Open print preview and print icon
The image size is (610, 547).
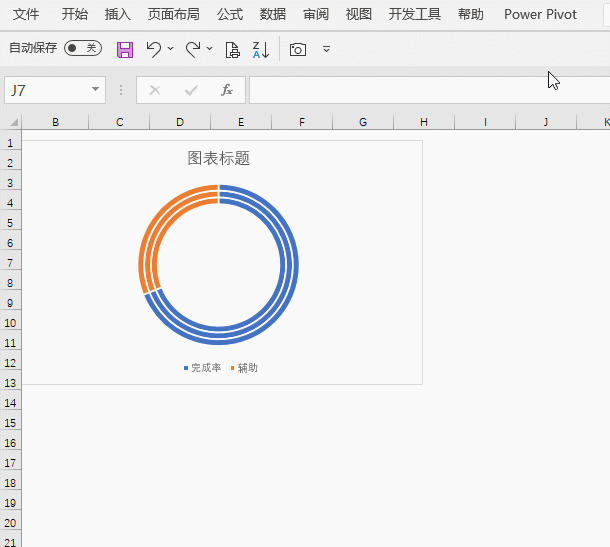coord(233,50)
